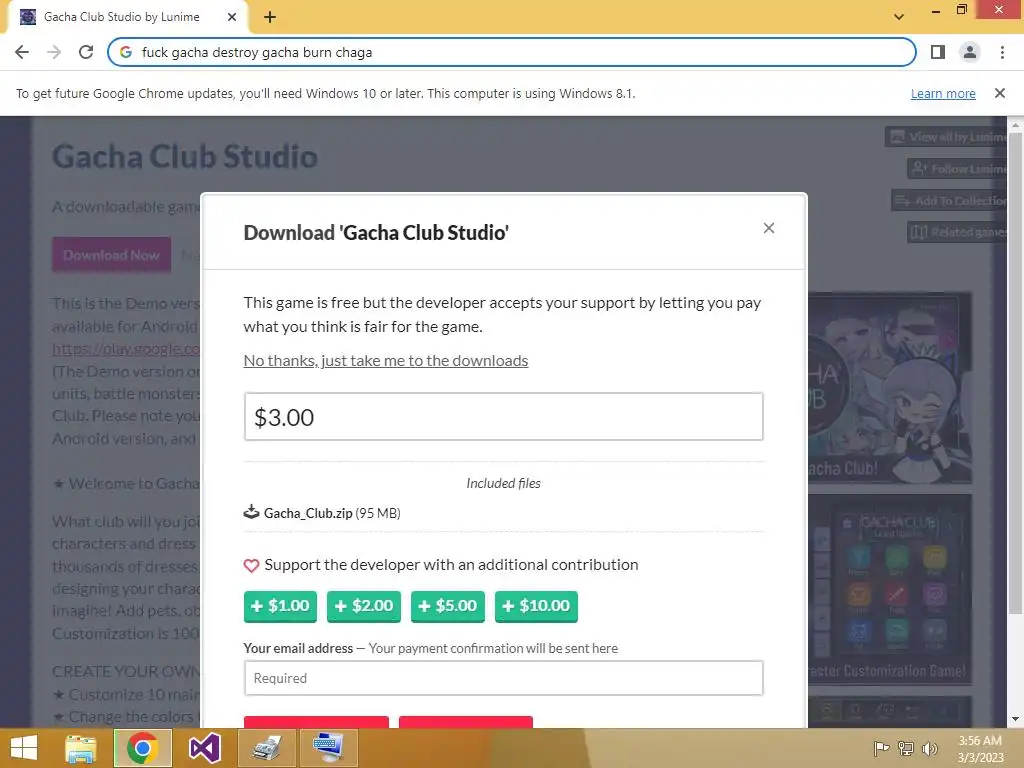The height and width of the screenshot is (768, 1024).
Task: Click 'No thanks, just take me to the downloads'
Action: tap(386, 360)
